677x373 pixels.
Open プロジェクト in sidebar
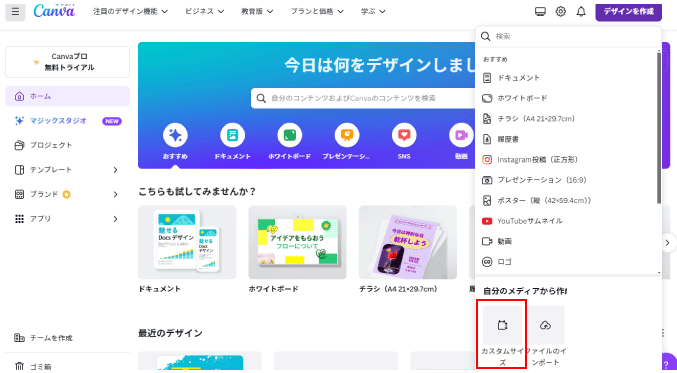tap(67, 145)
